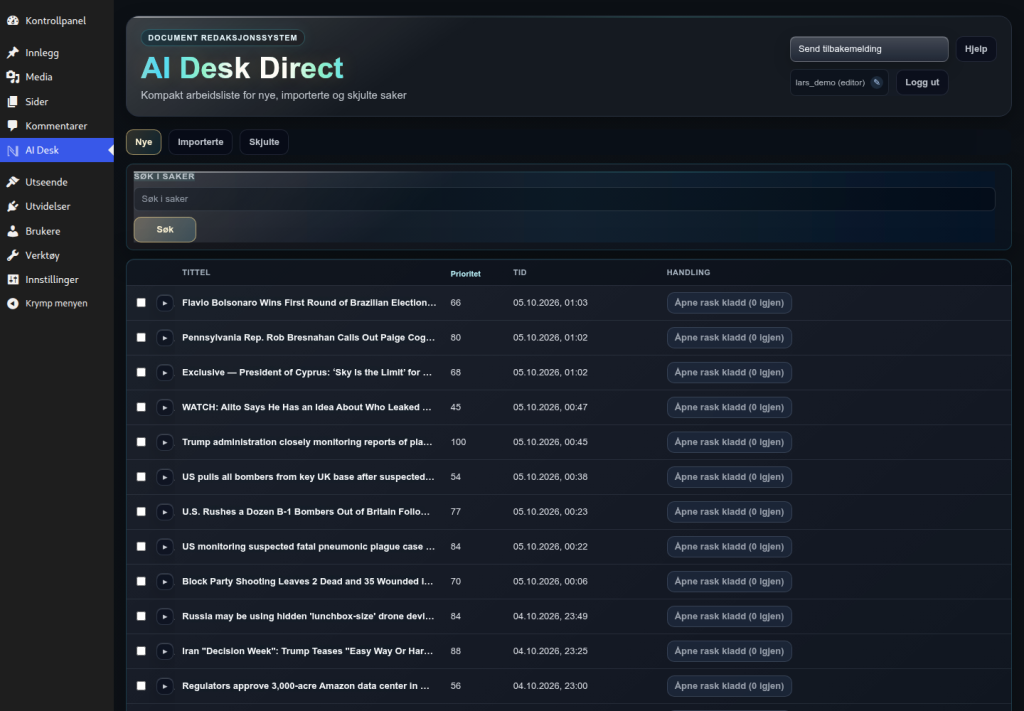Click the Utvidelser plugin icon

(x=12, y=206)
